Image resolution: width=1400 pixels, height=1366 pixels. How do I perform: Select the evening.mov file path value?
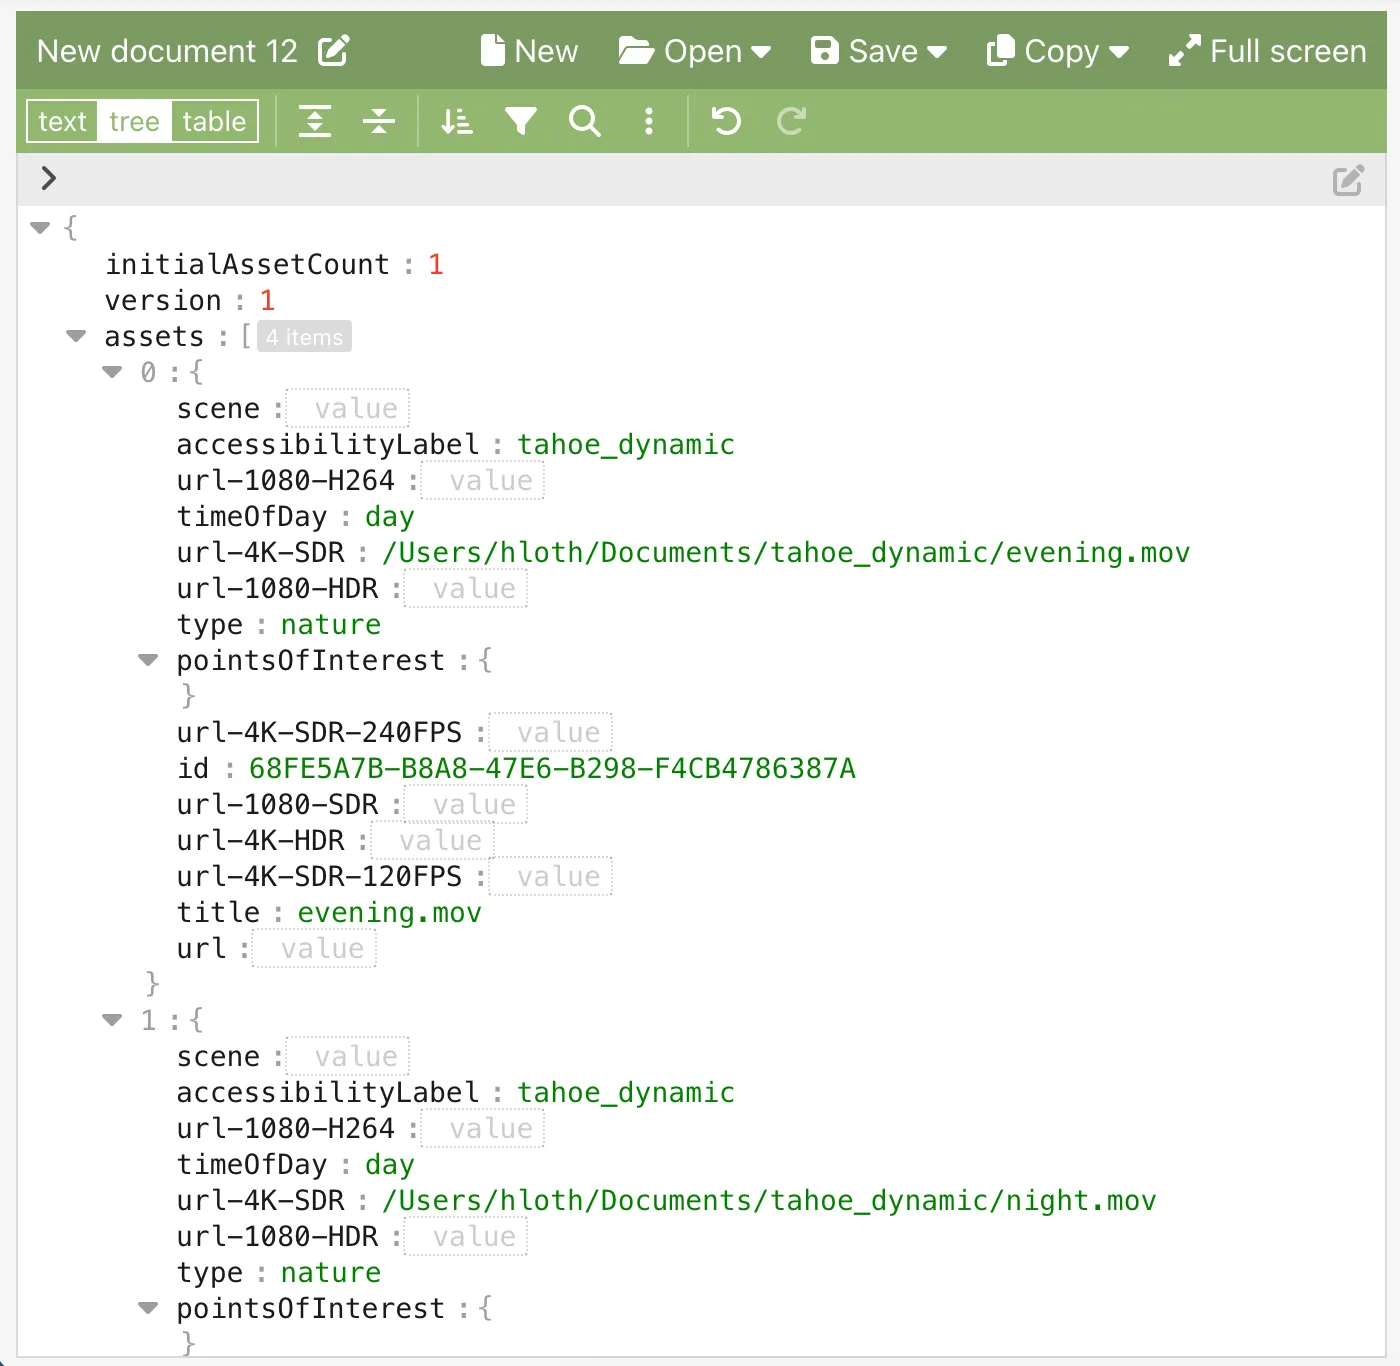pyautogui.click(x=786, y=552)
